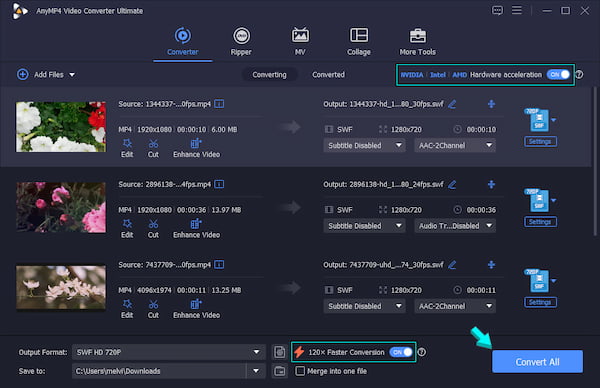Image resolution: width=600 pixels, height=388 pixels.
Task: Open Settings for the 7437709 output
Action: pos(540,302)
